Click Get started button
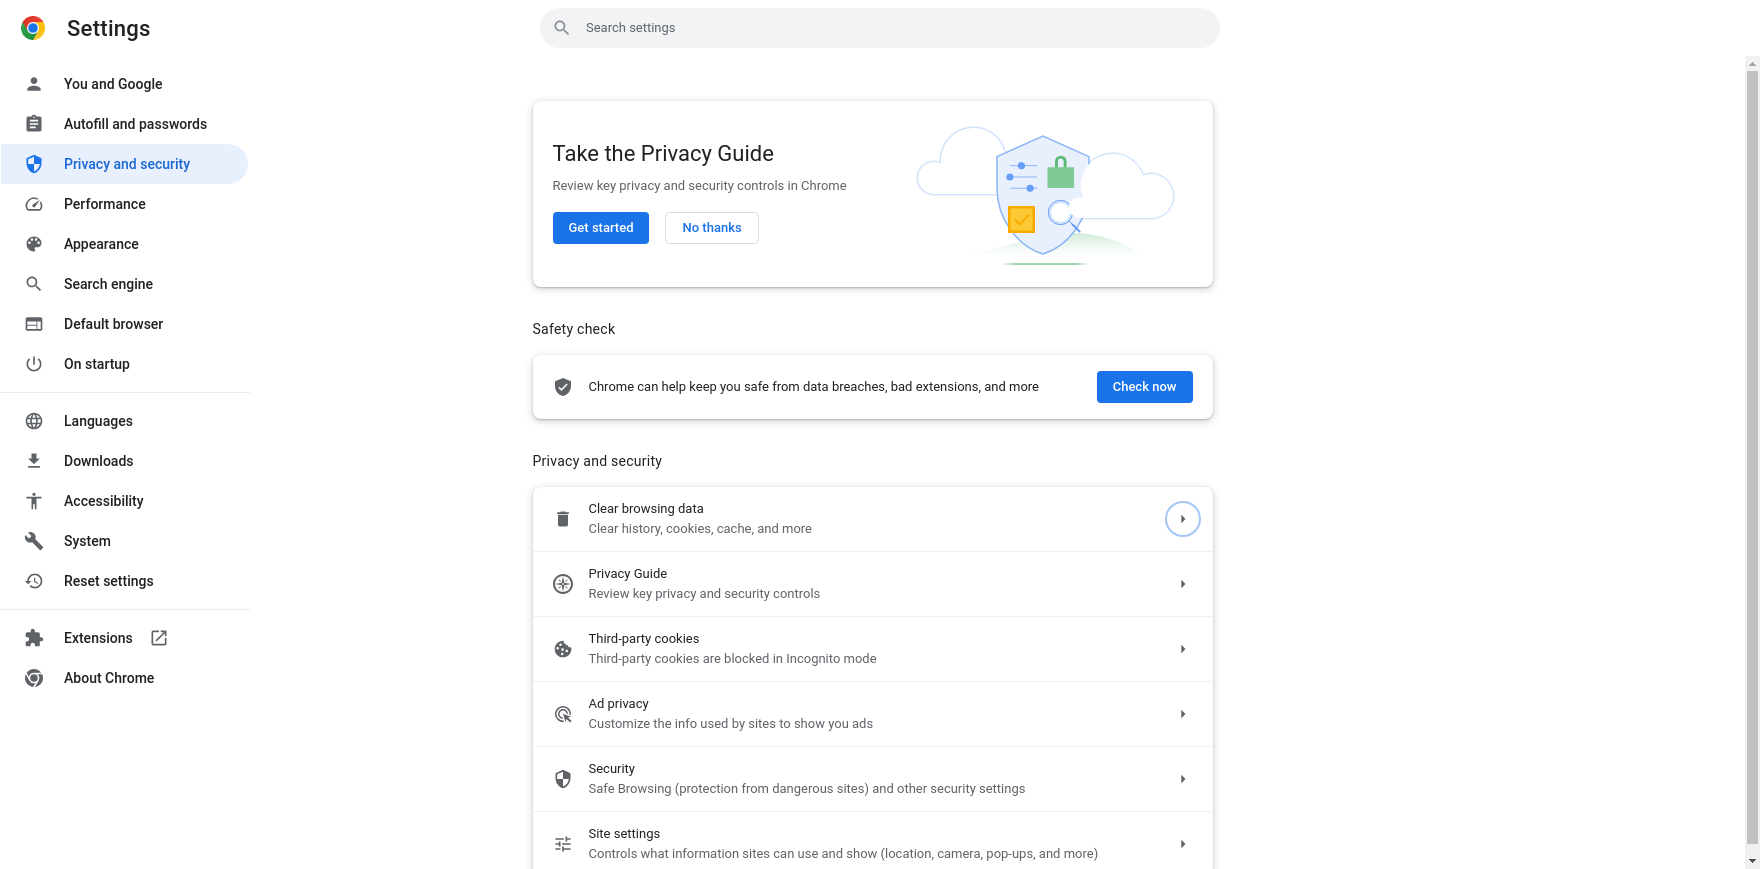This screenshot has width=1760, height=869. click(x=601, y=228)
